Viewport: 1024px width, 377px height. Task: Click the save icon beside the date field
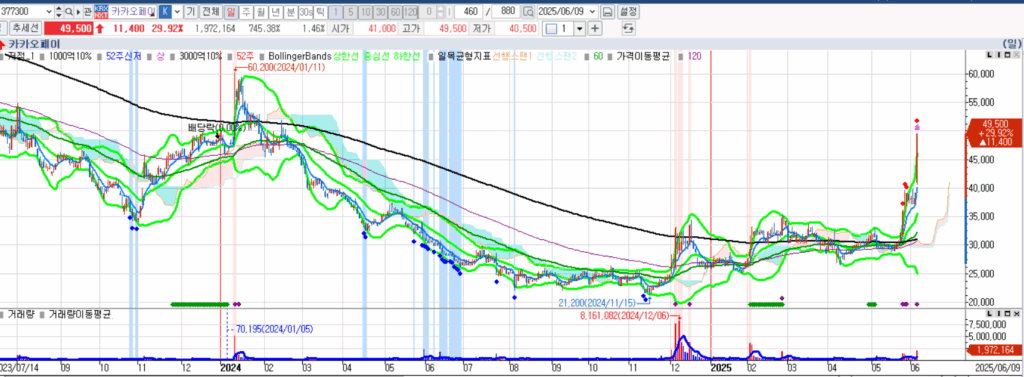(x=607, y=12)
